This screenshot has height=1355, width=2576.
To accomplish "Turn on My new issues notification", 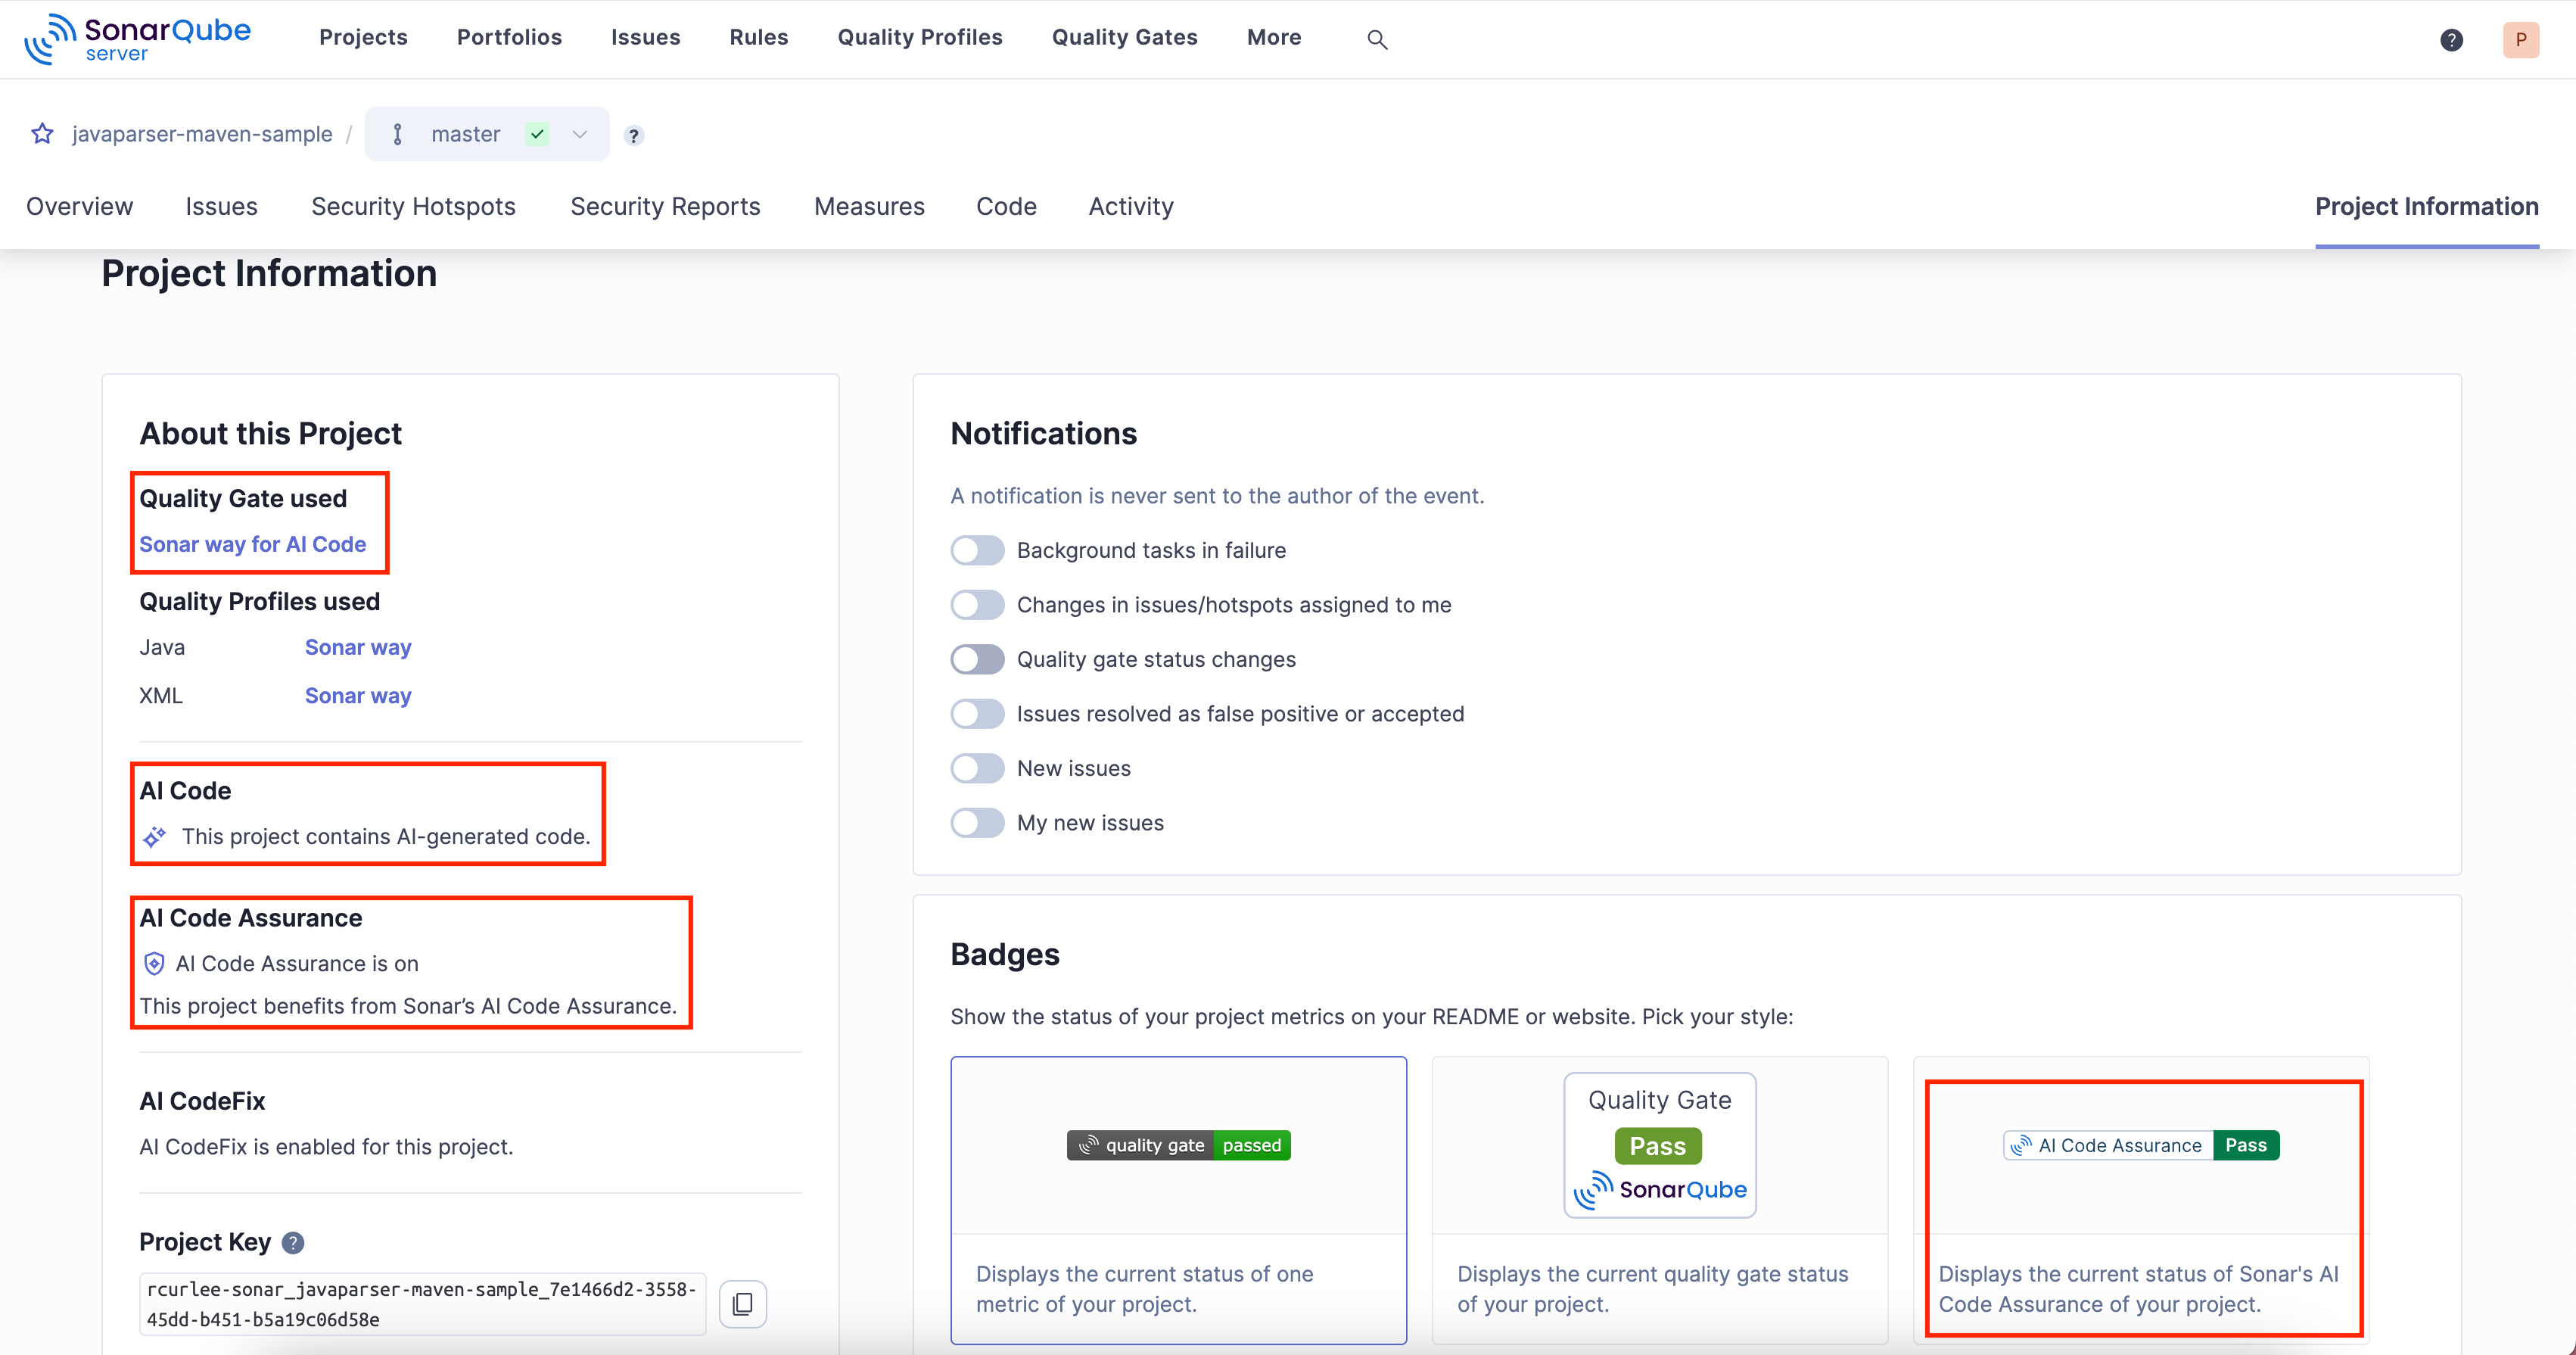I will click(x=977, y=823).
